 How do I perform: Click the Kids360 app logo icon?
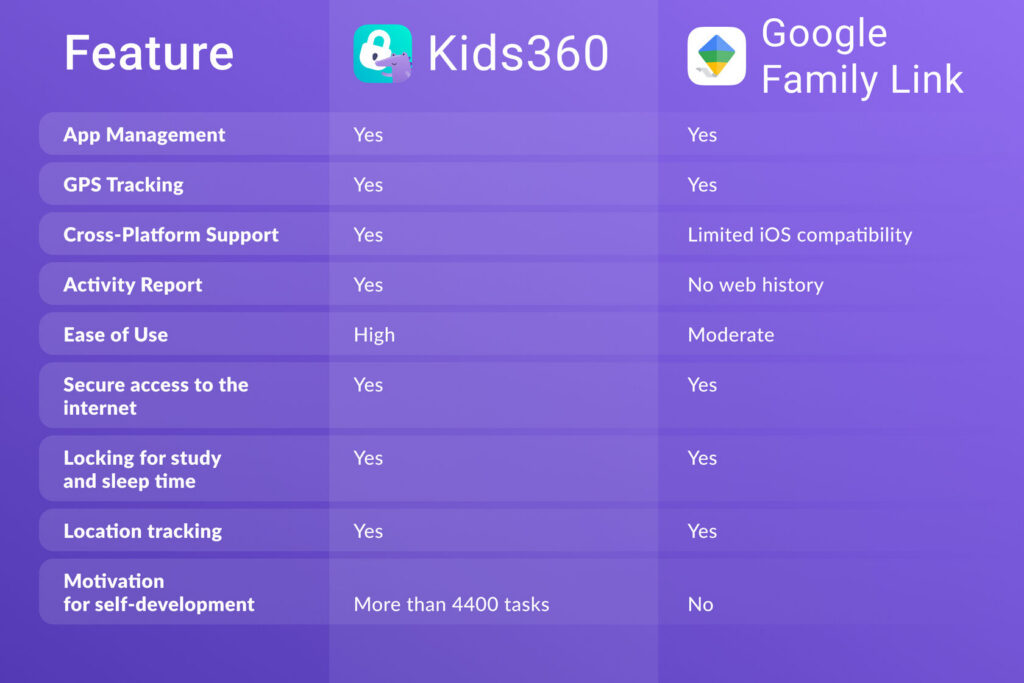[382, 54]
